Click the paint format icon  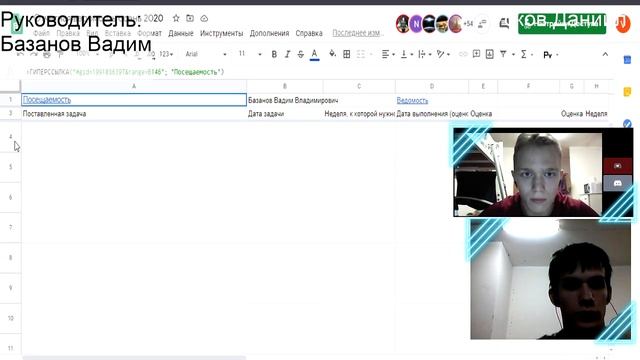pyautogui.click(x=60, y=54)
